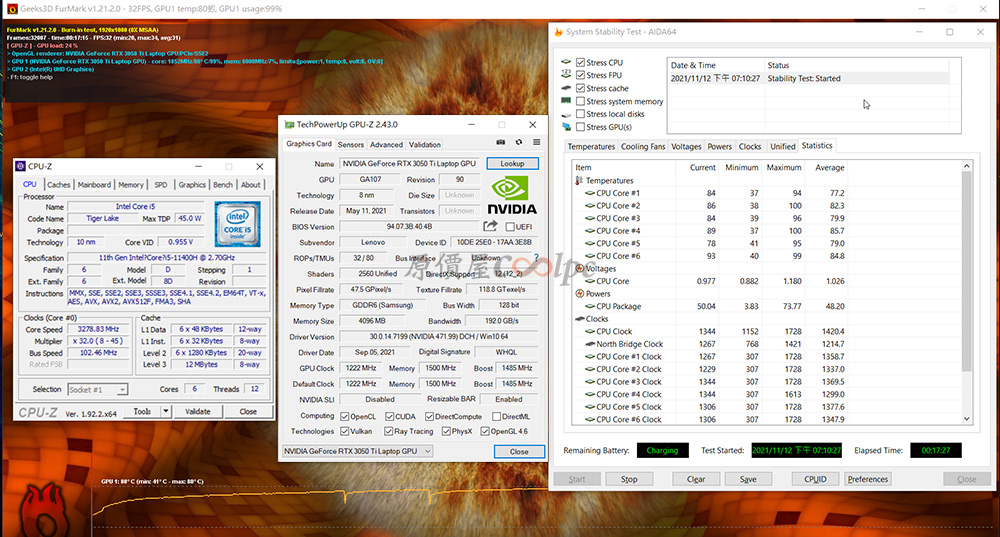Toggle the Stress cache checkbox
The height and width of the screenshot is (537, 1000).
click(x=580, y=88)
